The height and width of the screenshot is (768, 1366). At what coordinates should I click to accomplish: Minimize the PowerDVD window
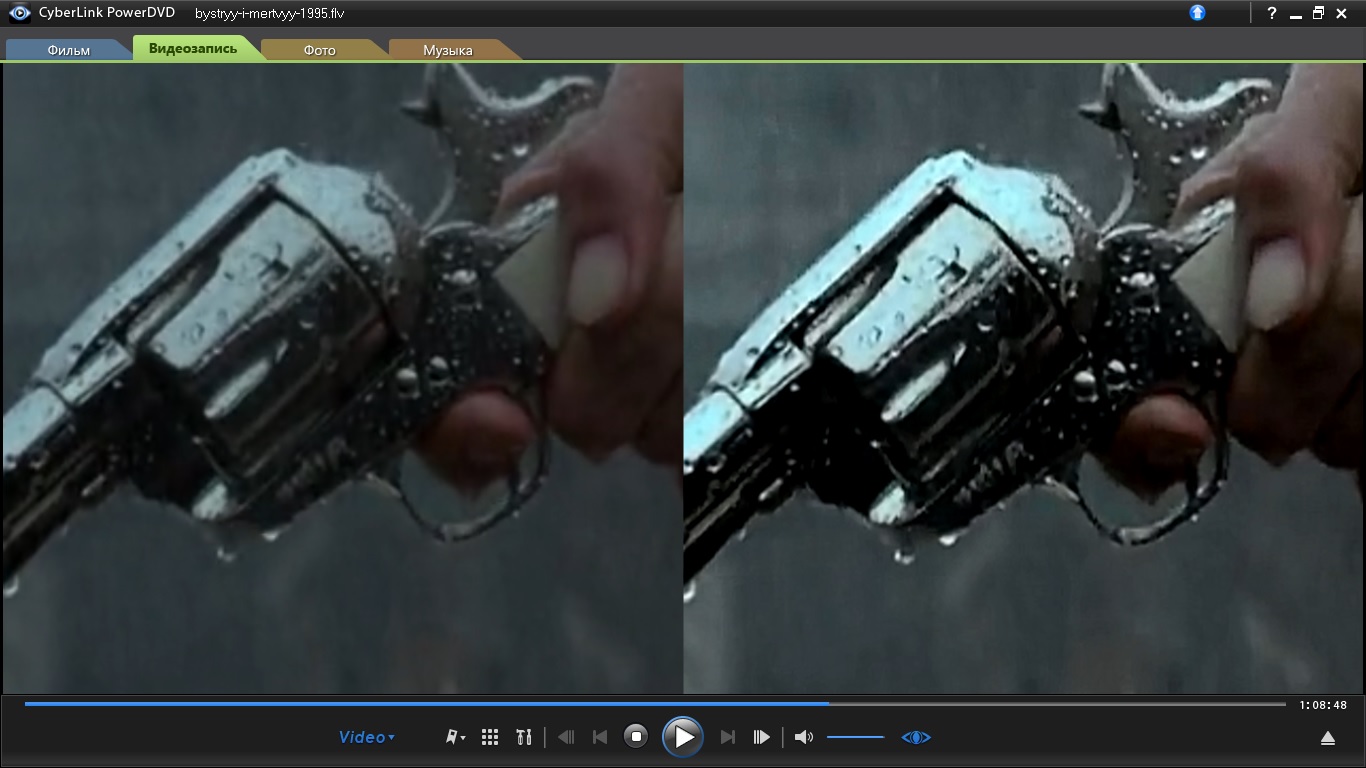[x=1296, y=14]
